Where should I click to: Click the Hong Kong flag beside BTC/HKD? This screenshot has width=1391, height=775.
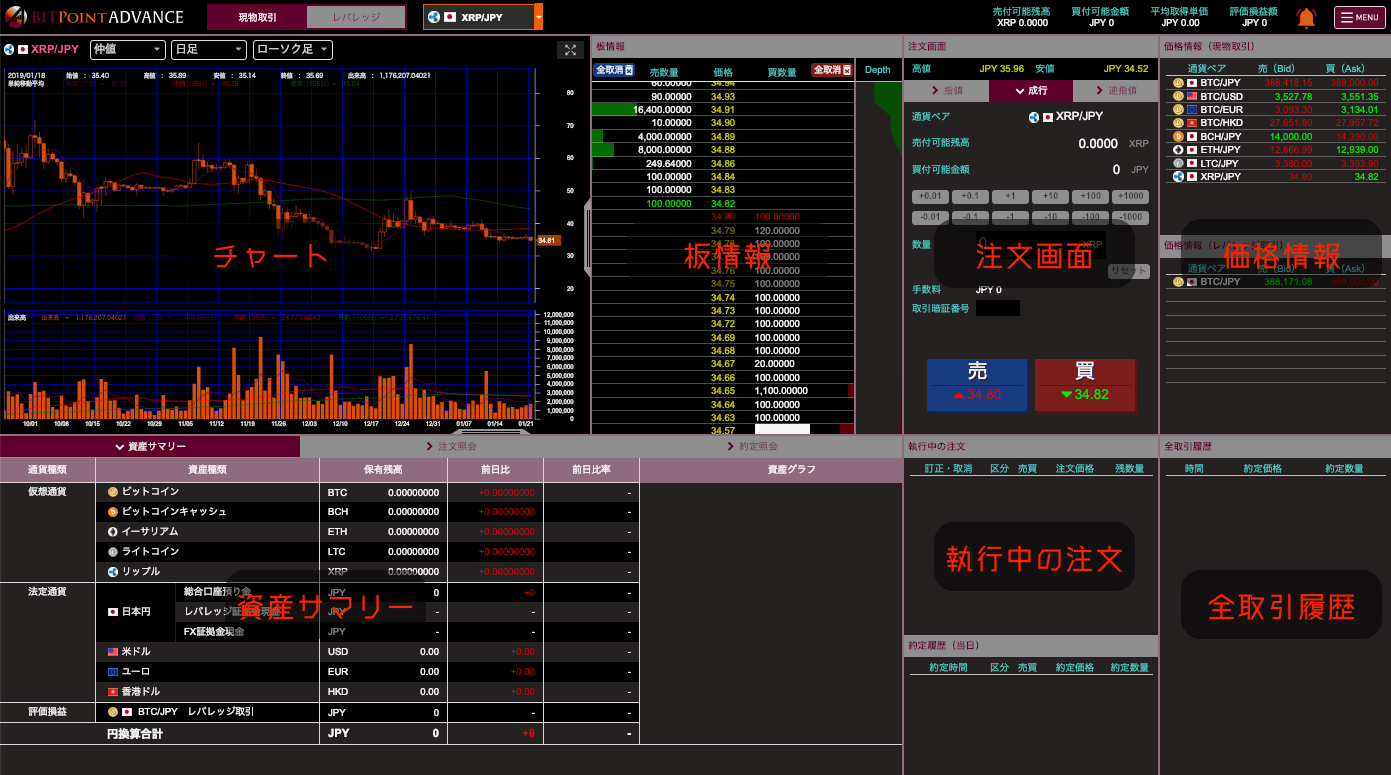click(x=1191, y=123)
